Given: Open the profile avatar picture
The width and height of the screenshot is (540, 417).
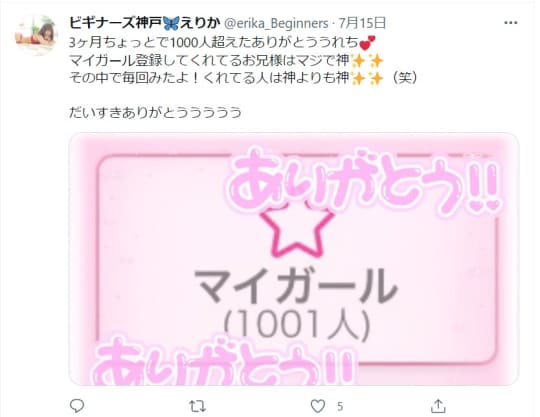Looking at the screenshot, I should tap(36, 35).
